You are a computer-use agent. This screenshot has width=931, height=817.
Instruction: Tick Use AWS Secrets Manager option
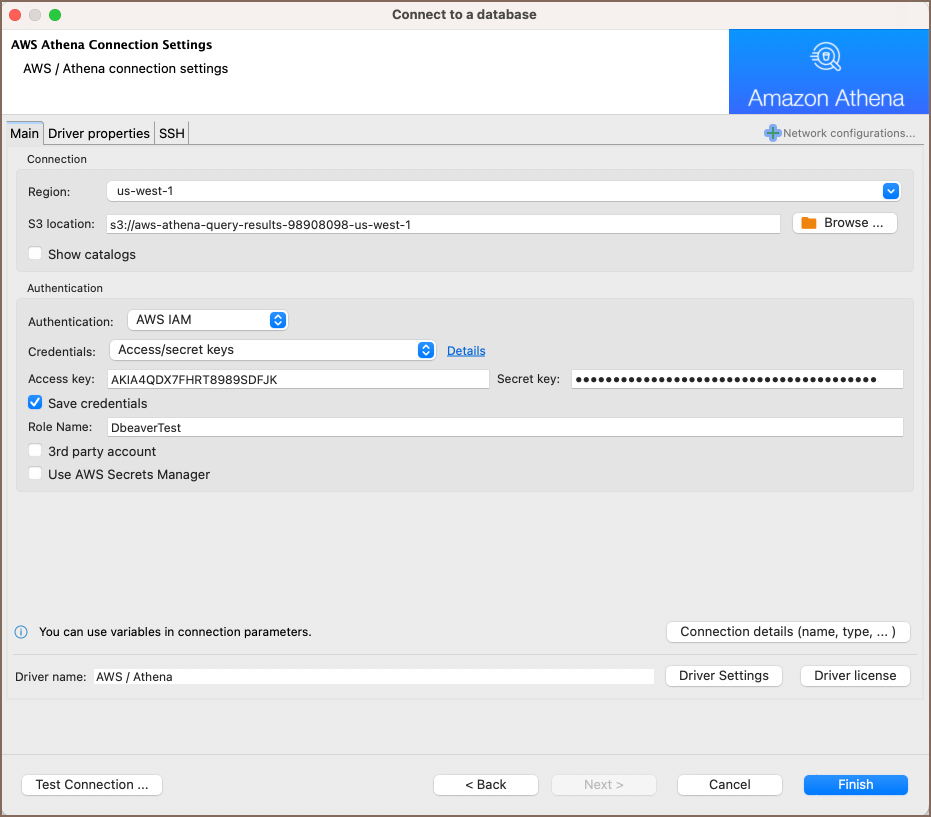[36, 474]
